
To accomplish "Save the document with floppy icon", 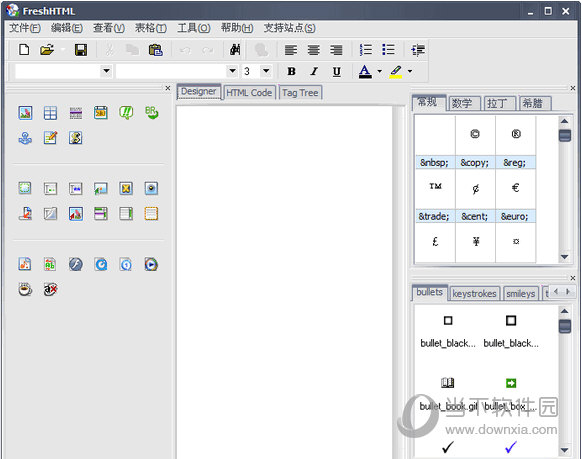I will click(81, 50).
